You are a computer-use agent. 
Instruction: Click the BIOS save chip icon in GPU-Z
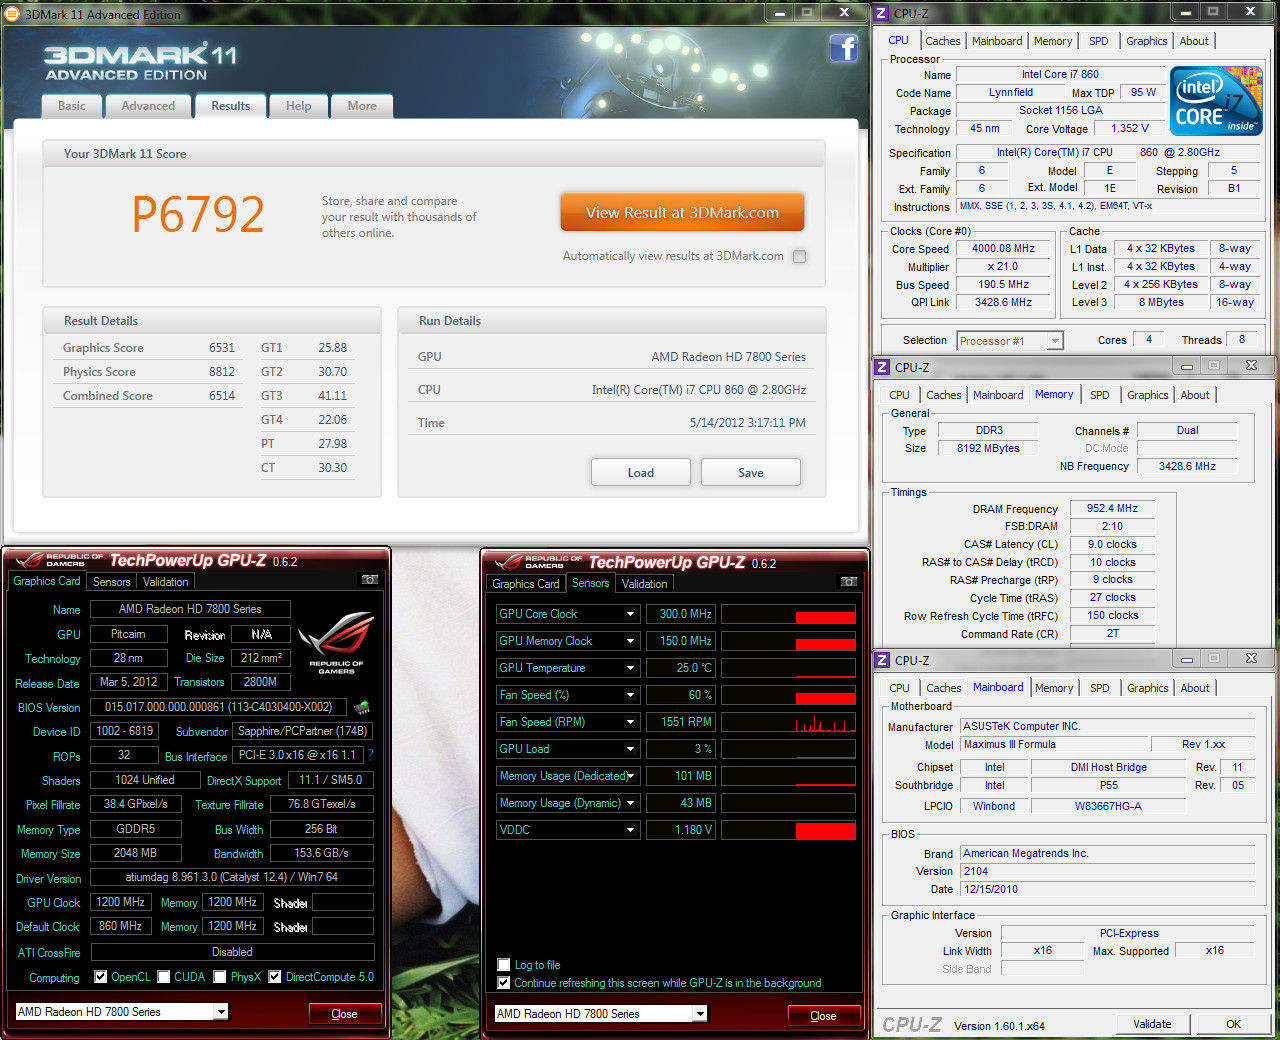pyautogui.click(x=362, y=707)
